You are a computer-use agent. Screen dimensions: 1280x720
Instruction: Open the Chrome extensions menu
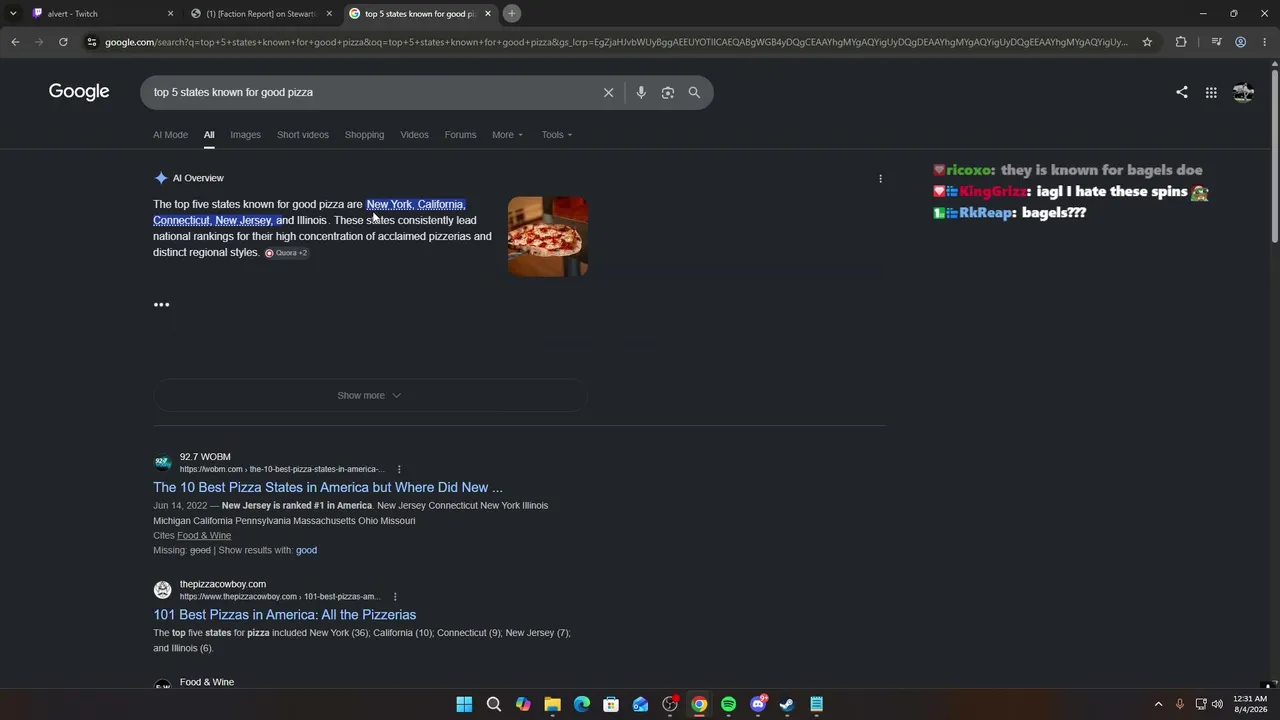pos(1181,42)
